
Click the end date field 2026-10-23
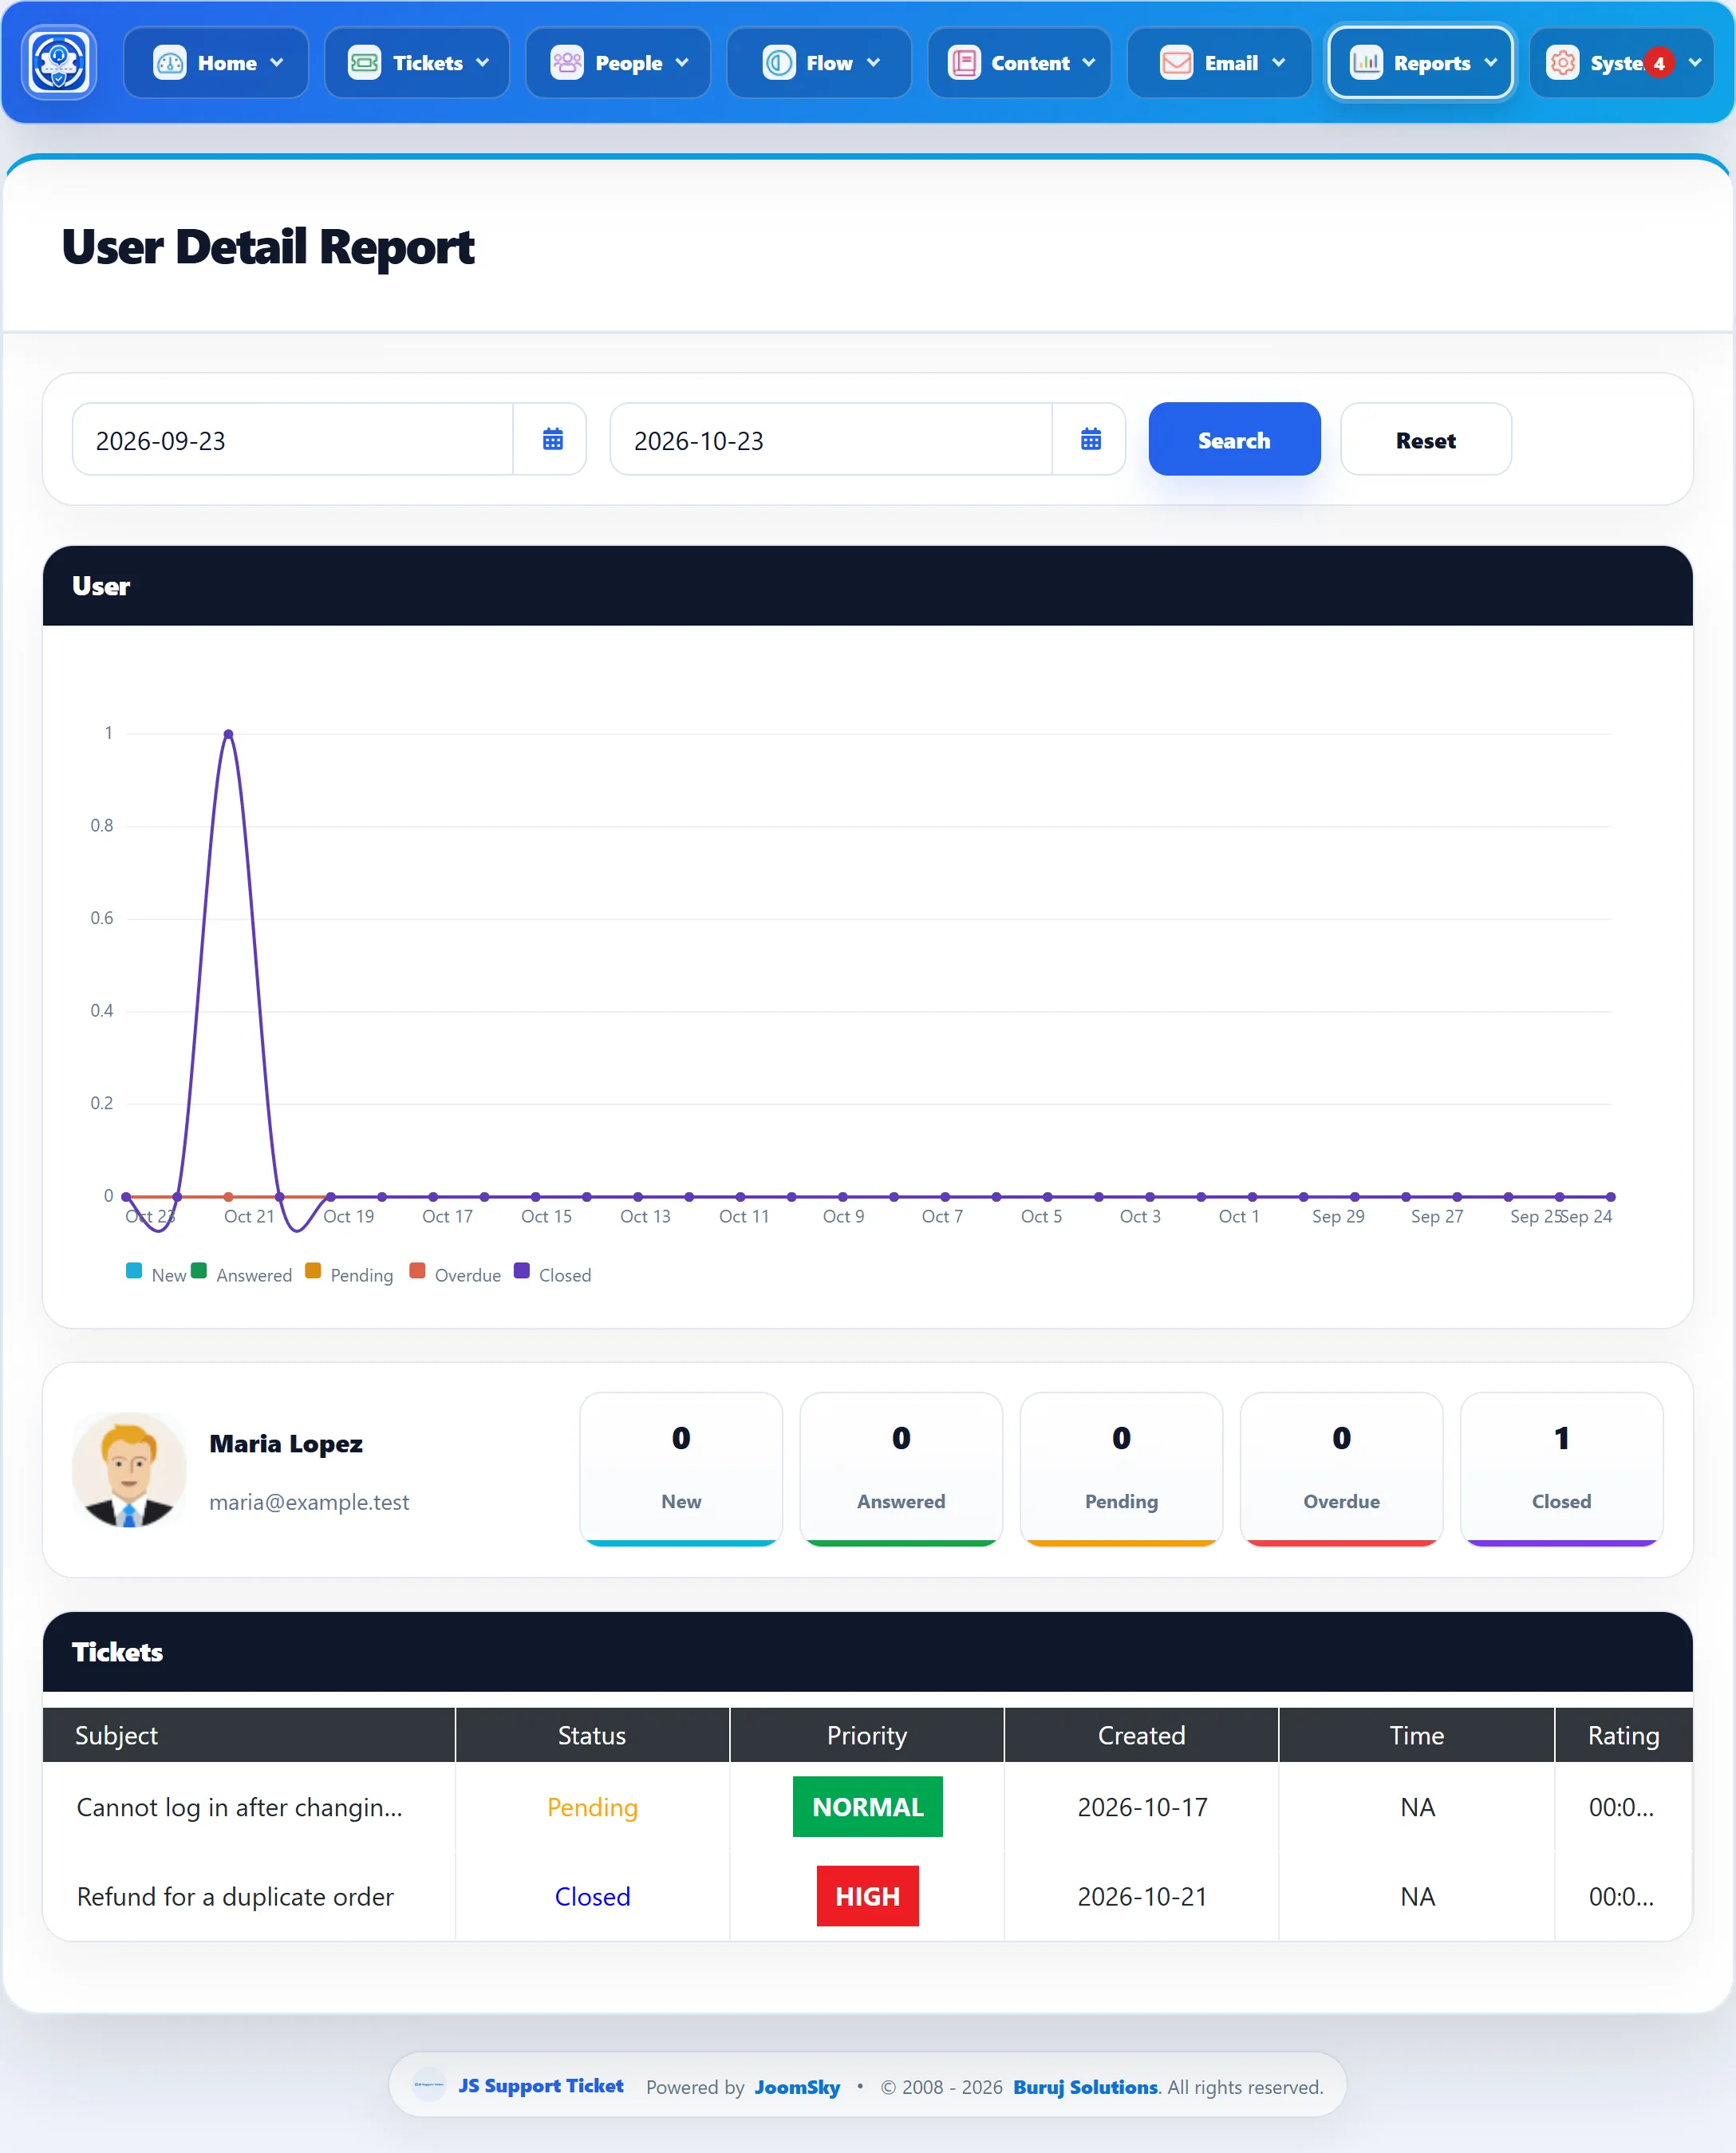[x=831, y=439]
